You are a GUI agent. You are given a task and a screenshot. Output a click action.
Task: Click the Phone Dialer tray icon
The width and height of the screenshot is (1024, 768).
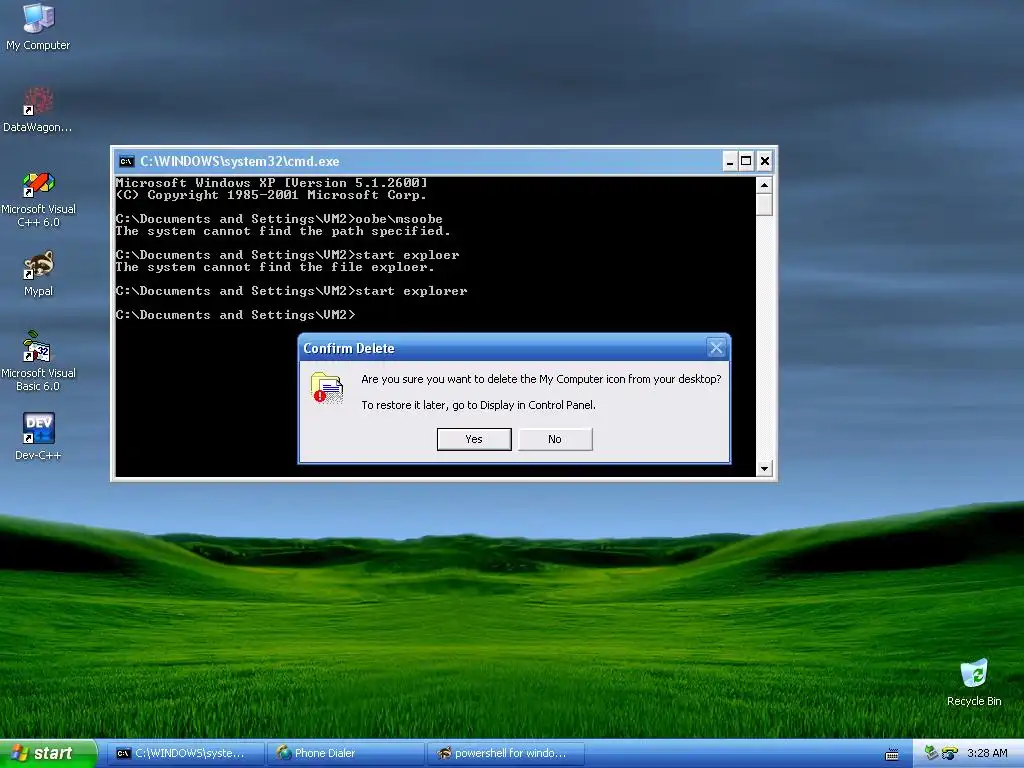click(x=949, y=754)
